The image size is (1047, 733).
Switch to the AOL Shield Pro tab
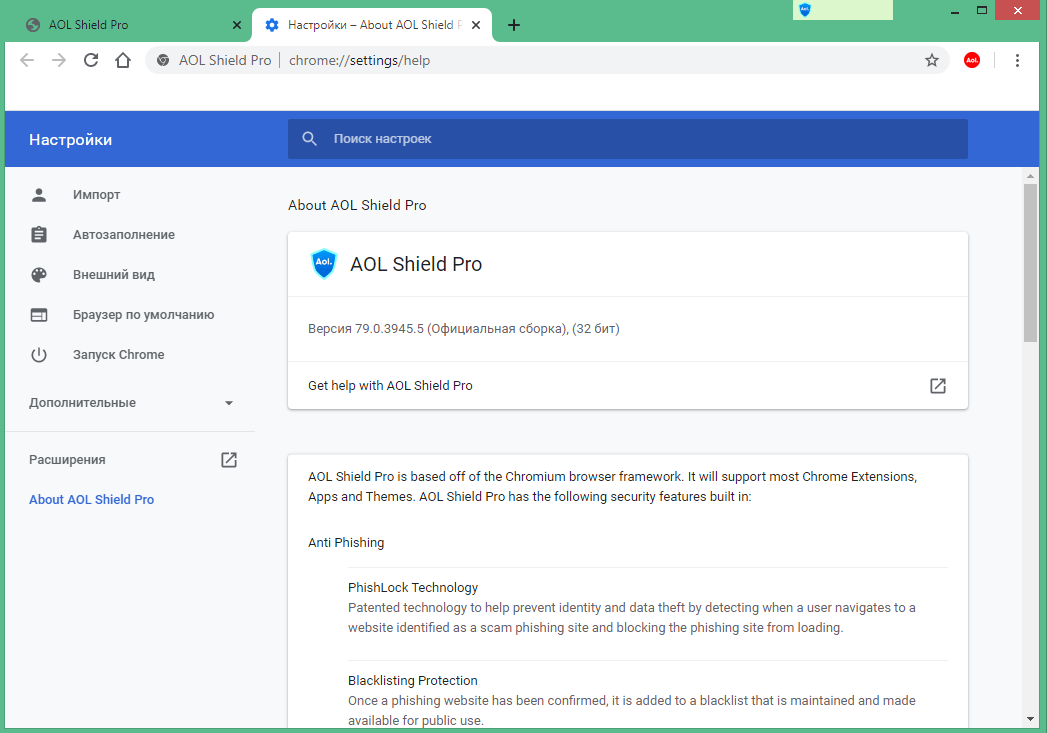(x=130, y=25)
